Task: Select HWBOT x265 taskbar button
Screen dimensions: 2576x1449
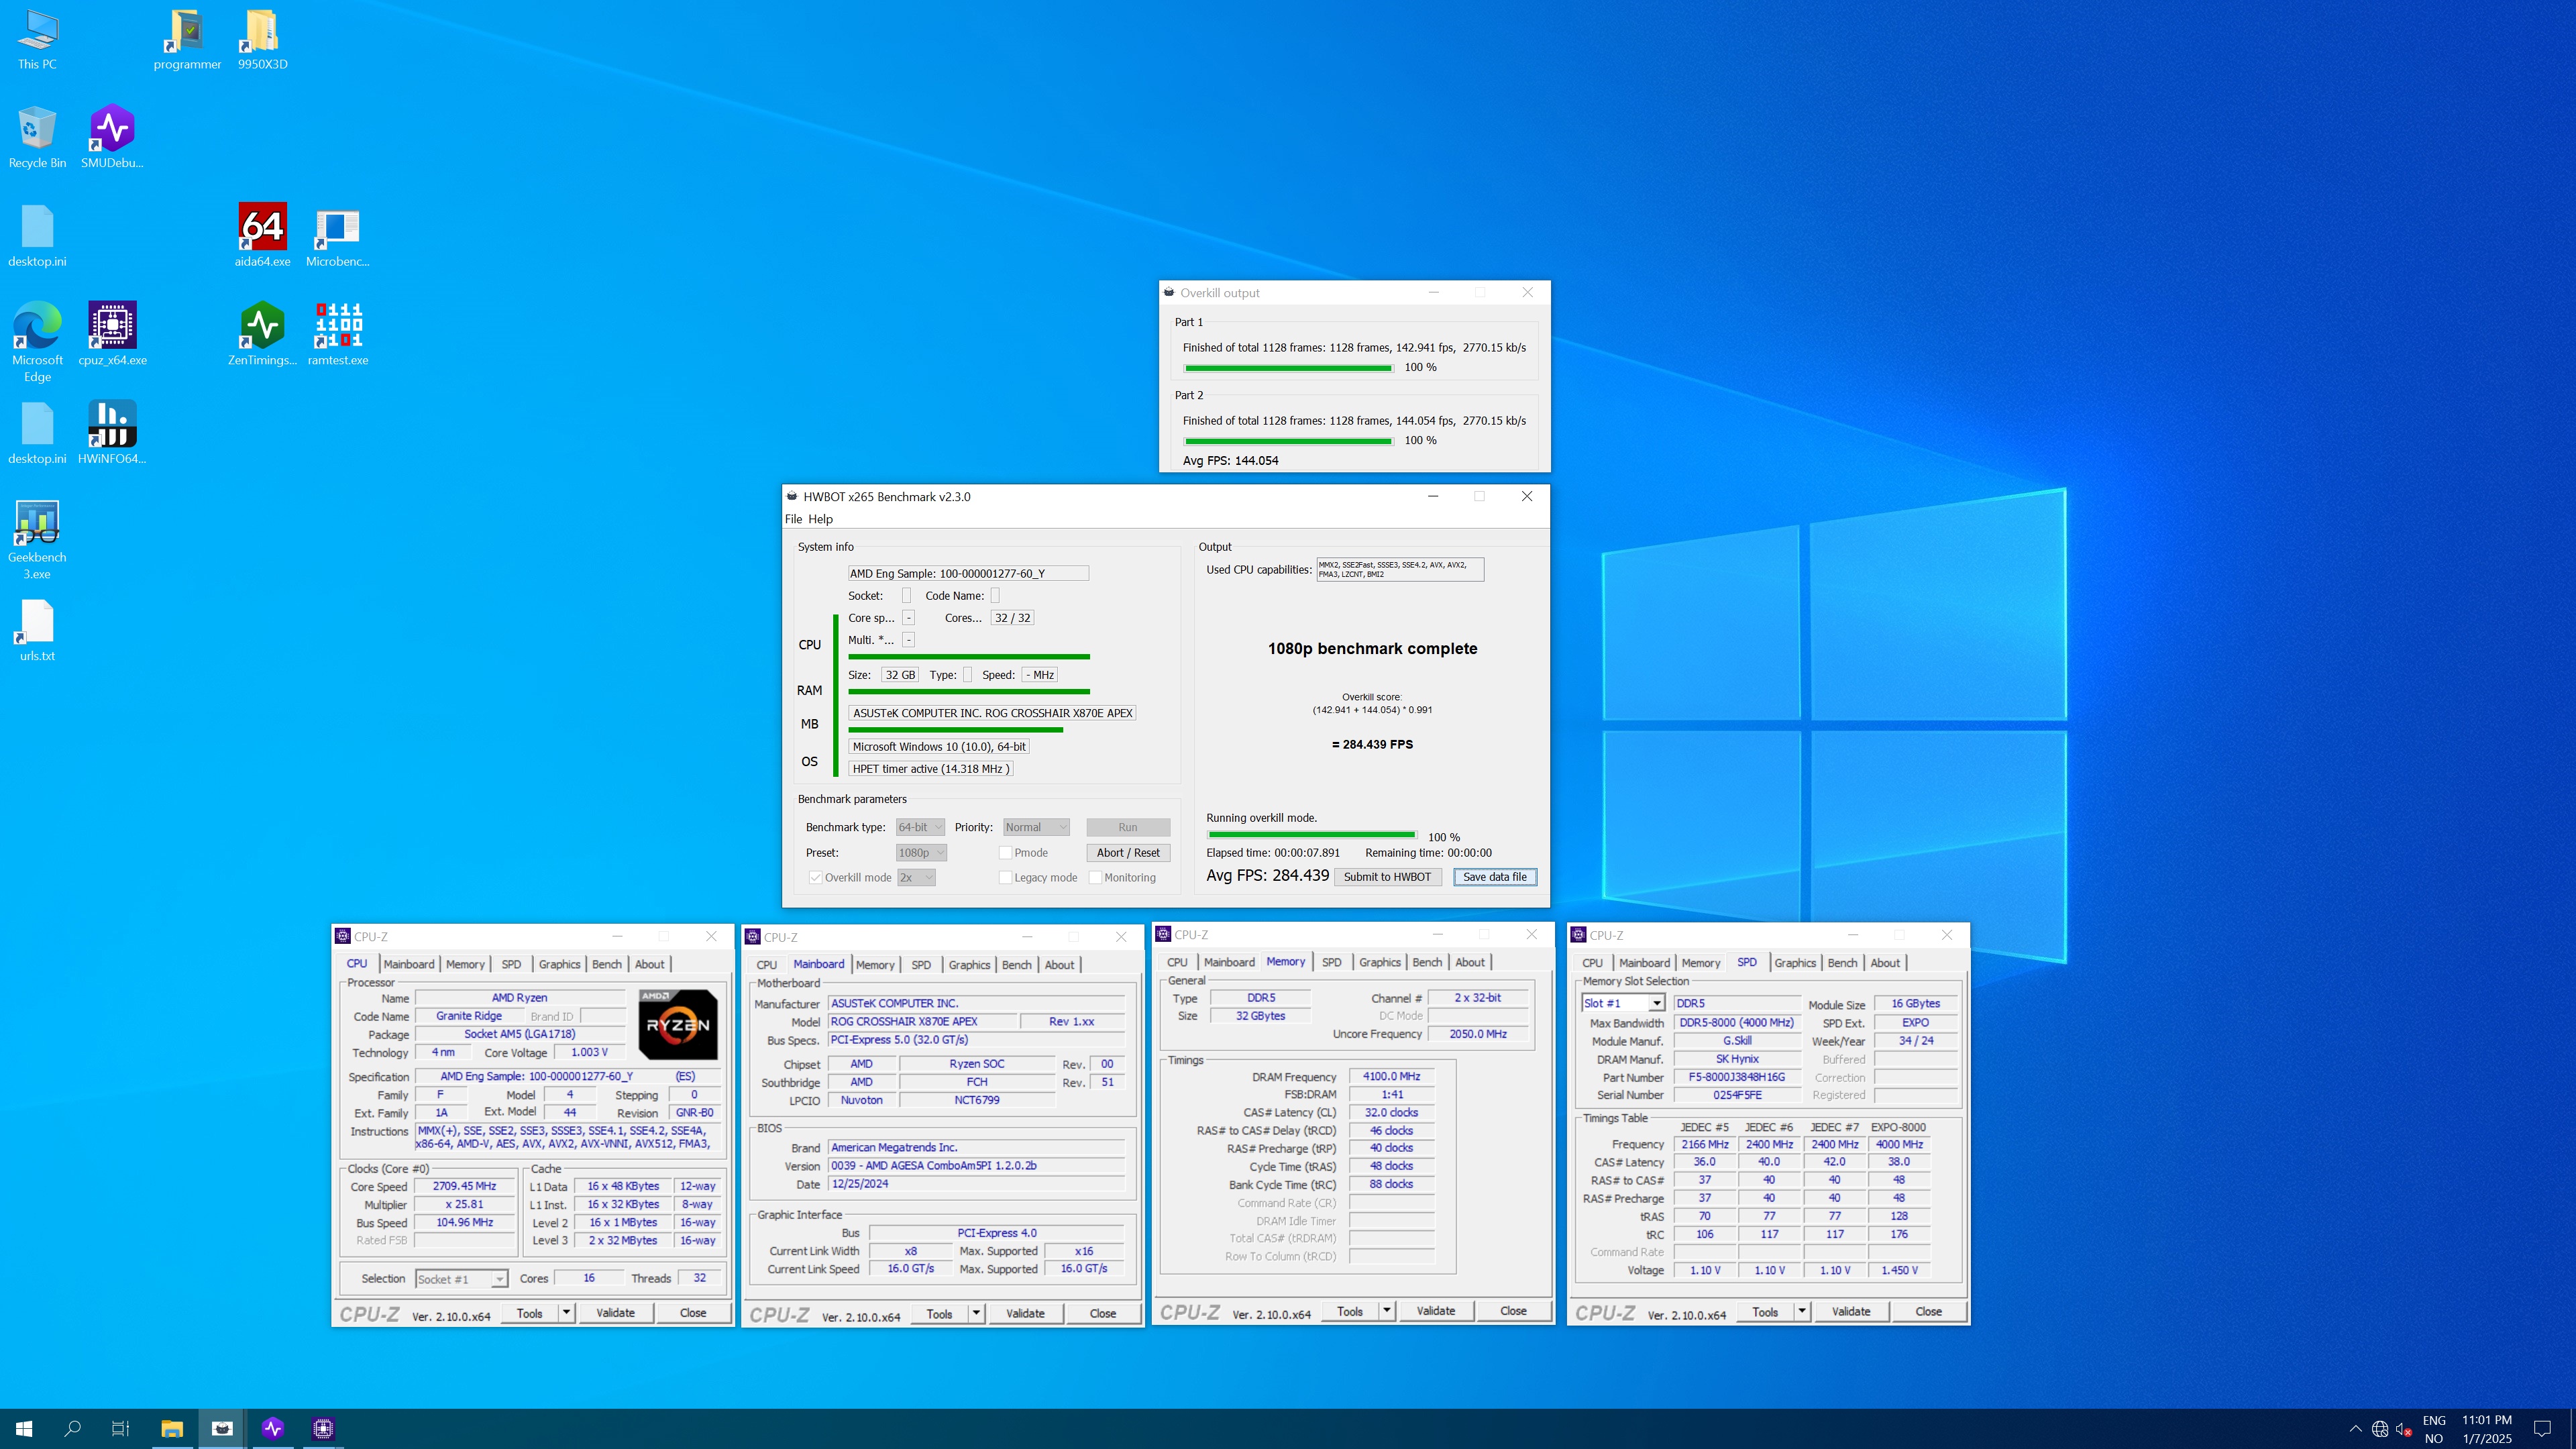Action: coord(222,1428)
